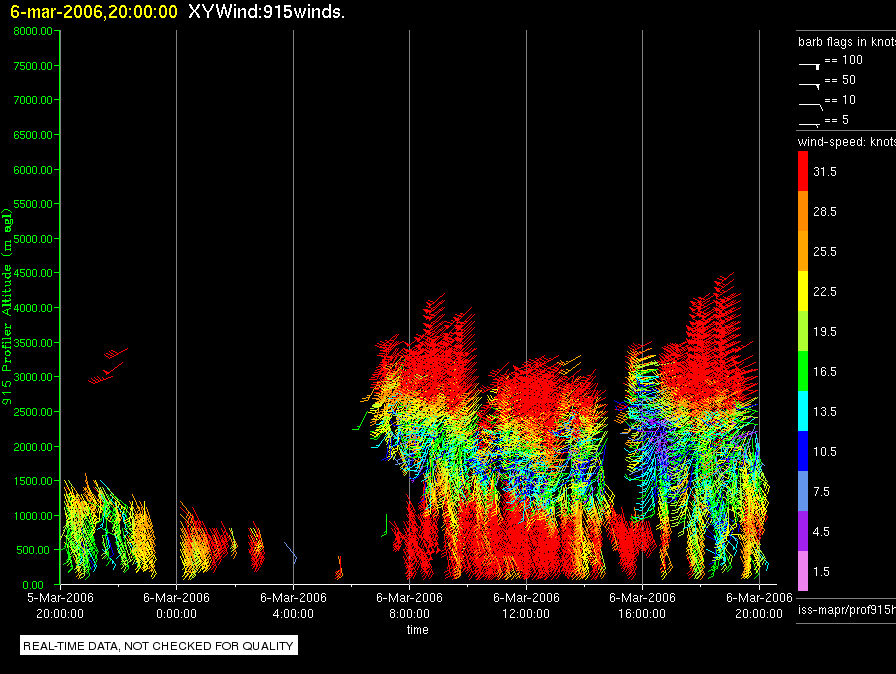Click the 6-Mar-2006 4:00:00 time tick label
This screenshot has width=896, height=674.
tap(293, 605)
